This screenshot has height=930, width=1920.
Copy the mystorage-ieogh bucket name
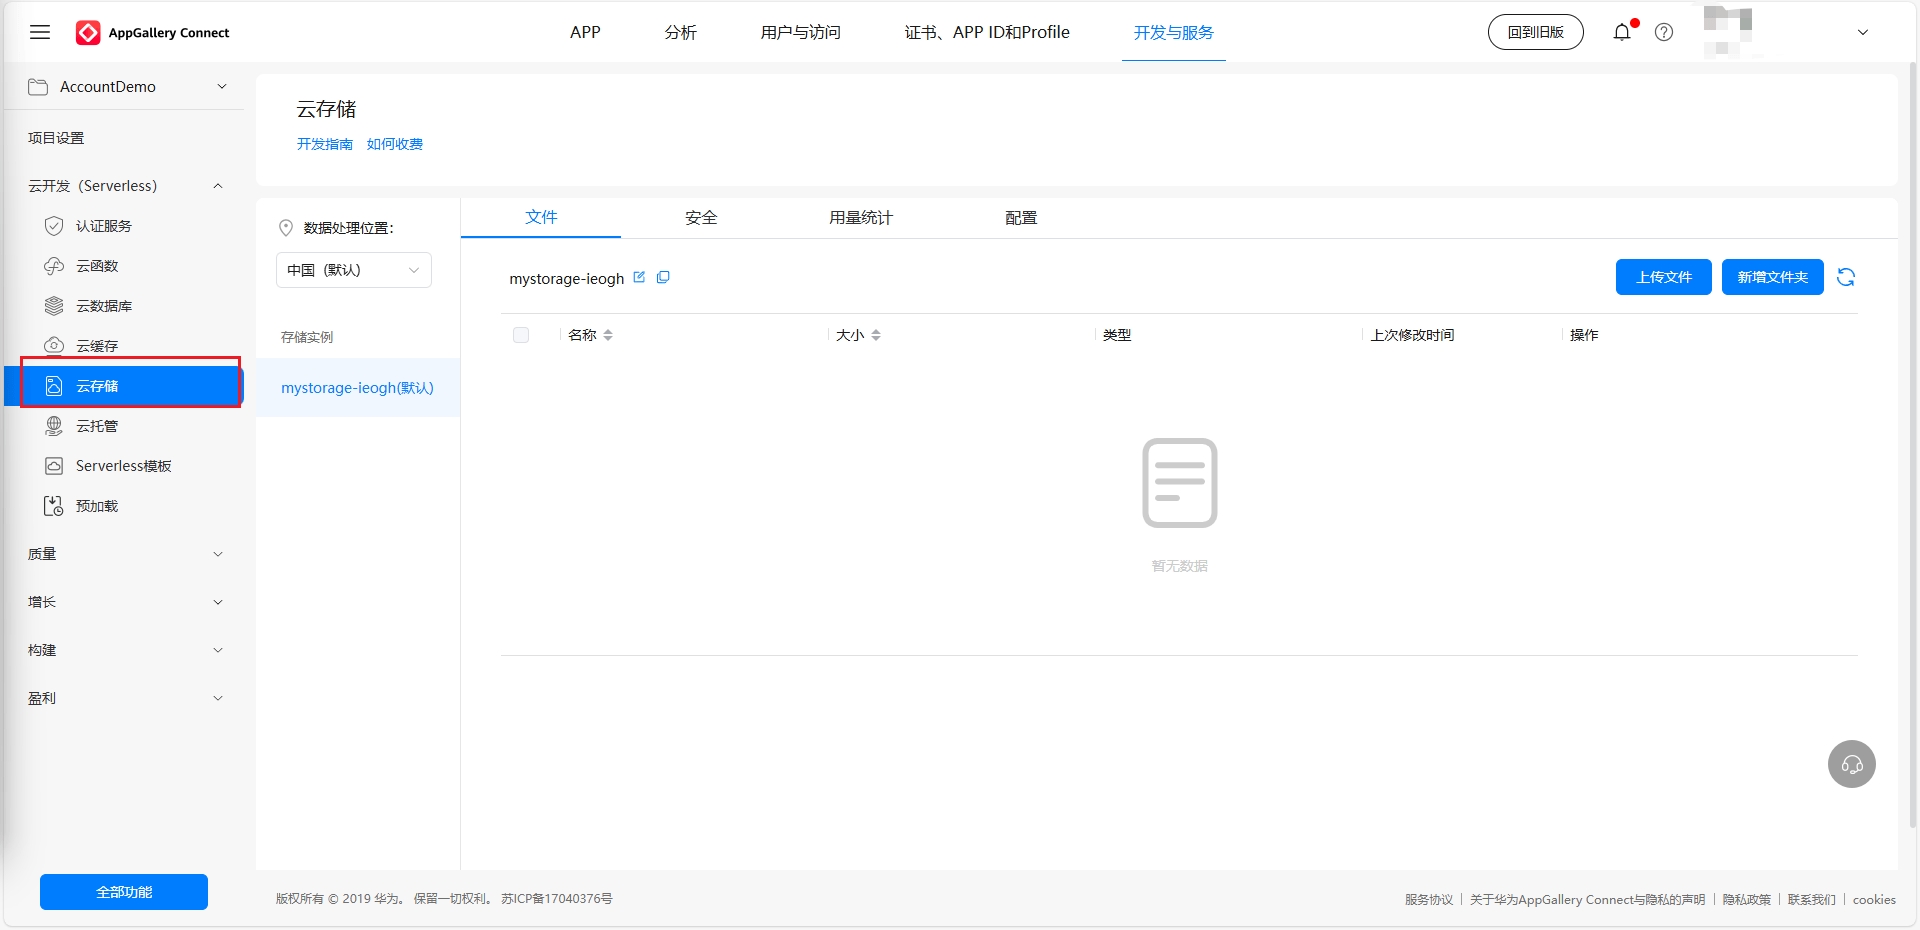click(663, 278)
